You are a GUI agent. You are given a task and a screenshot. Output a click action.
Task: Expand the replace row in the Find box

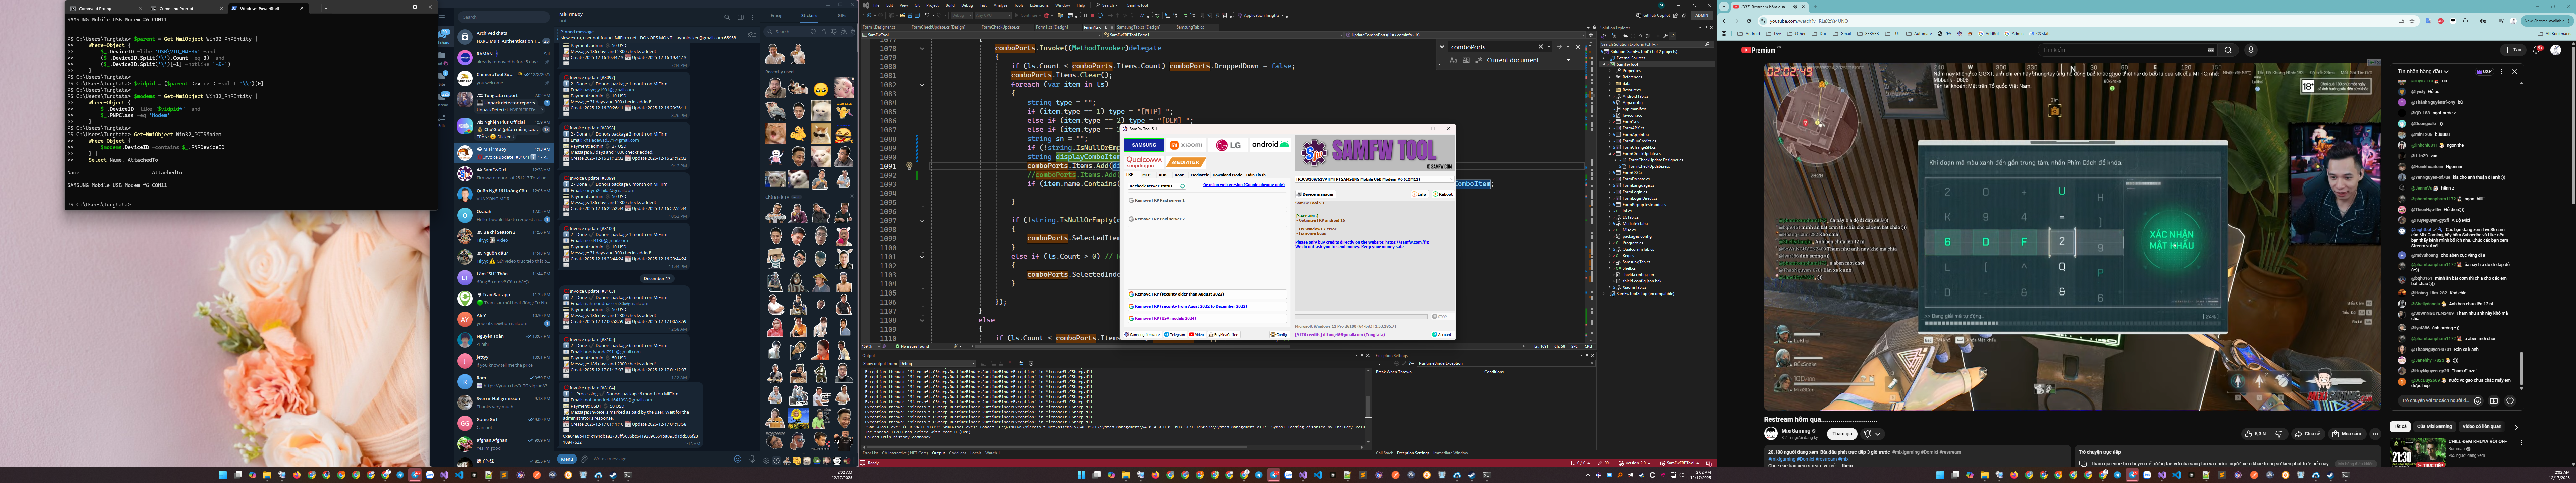point(1442,47)
